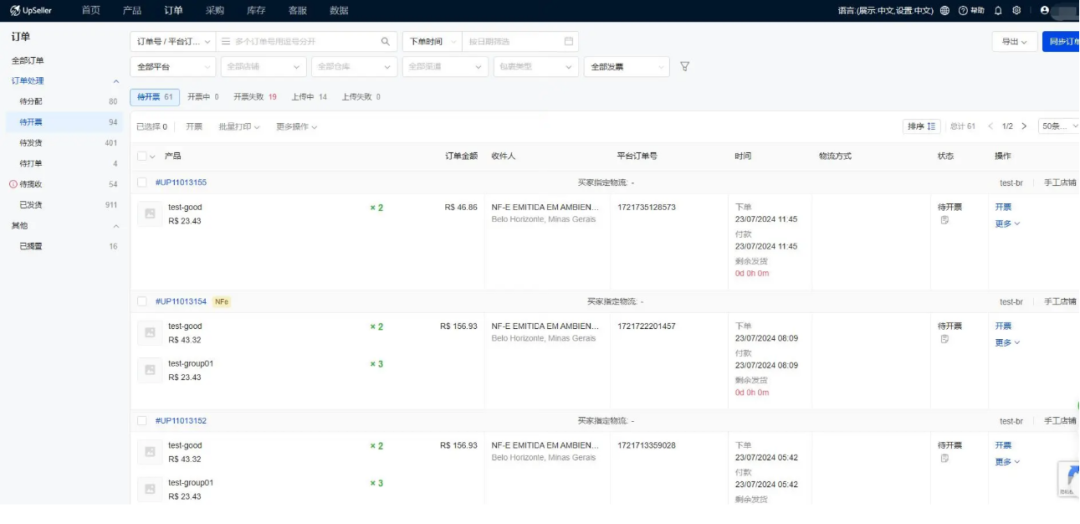Click note icon for order 1721713359028
The width and height of the screenshot is (1080, 524).
click(944, 459)
